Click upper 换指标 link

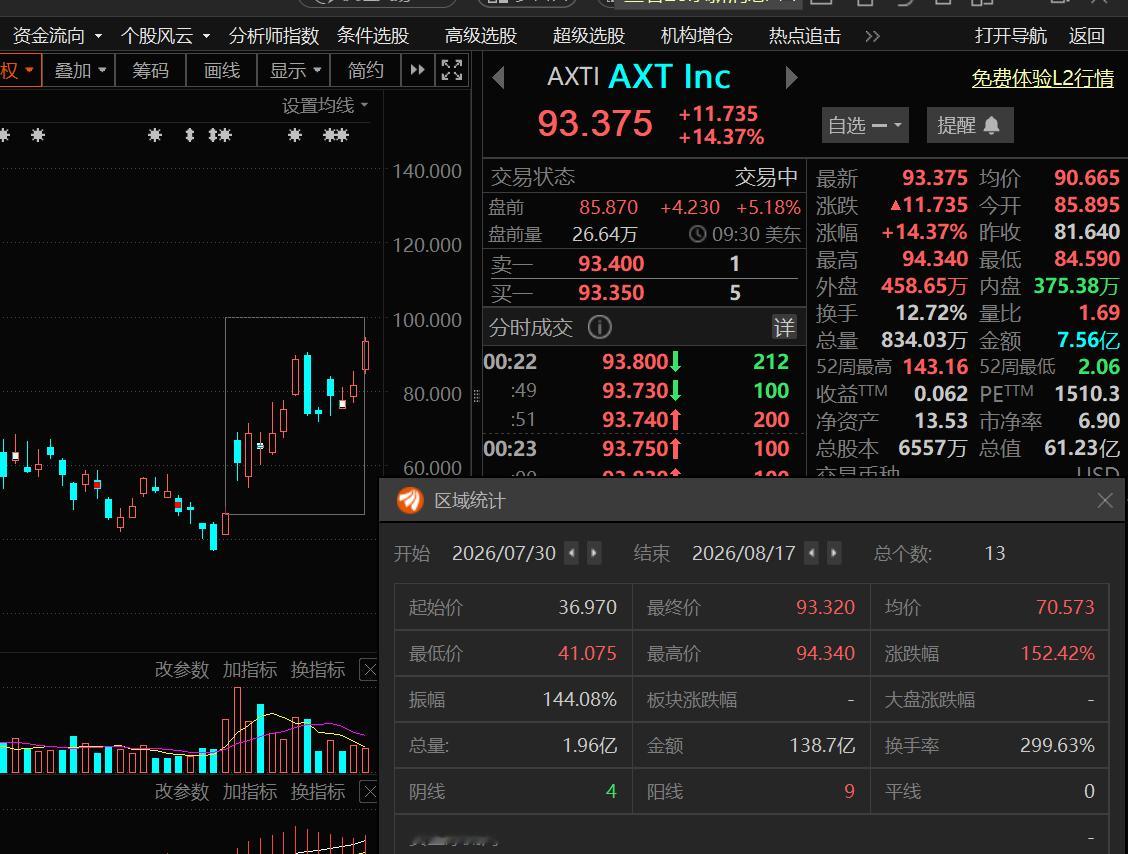(318, 670)
